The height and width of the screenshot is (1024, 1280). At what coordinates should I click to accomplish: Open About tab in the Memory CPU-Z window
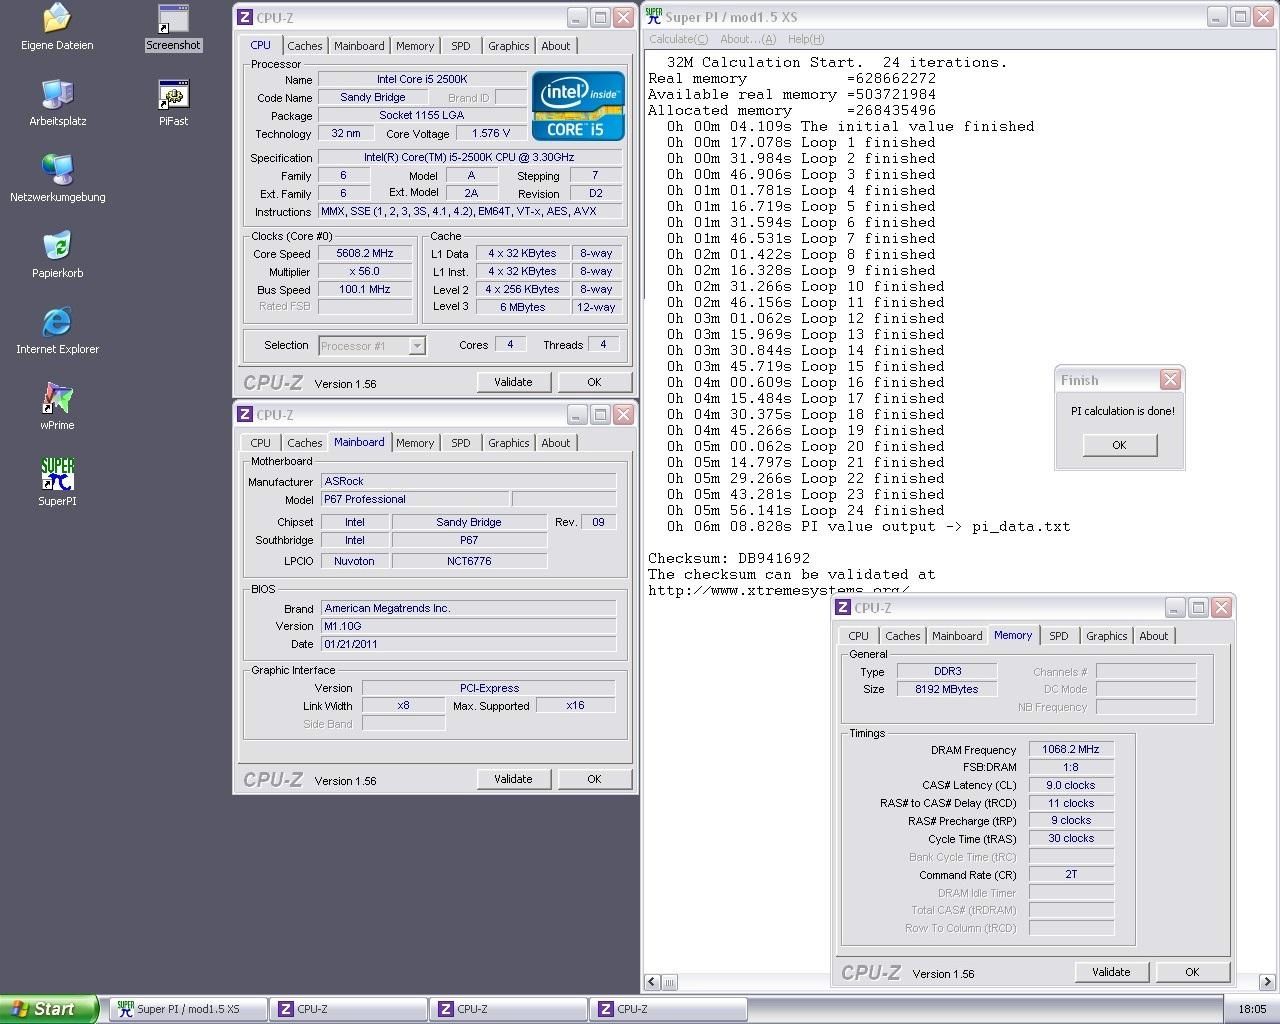(x=1154, y=636)
